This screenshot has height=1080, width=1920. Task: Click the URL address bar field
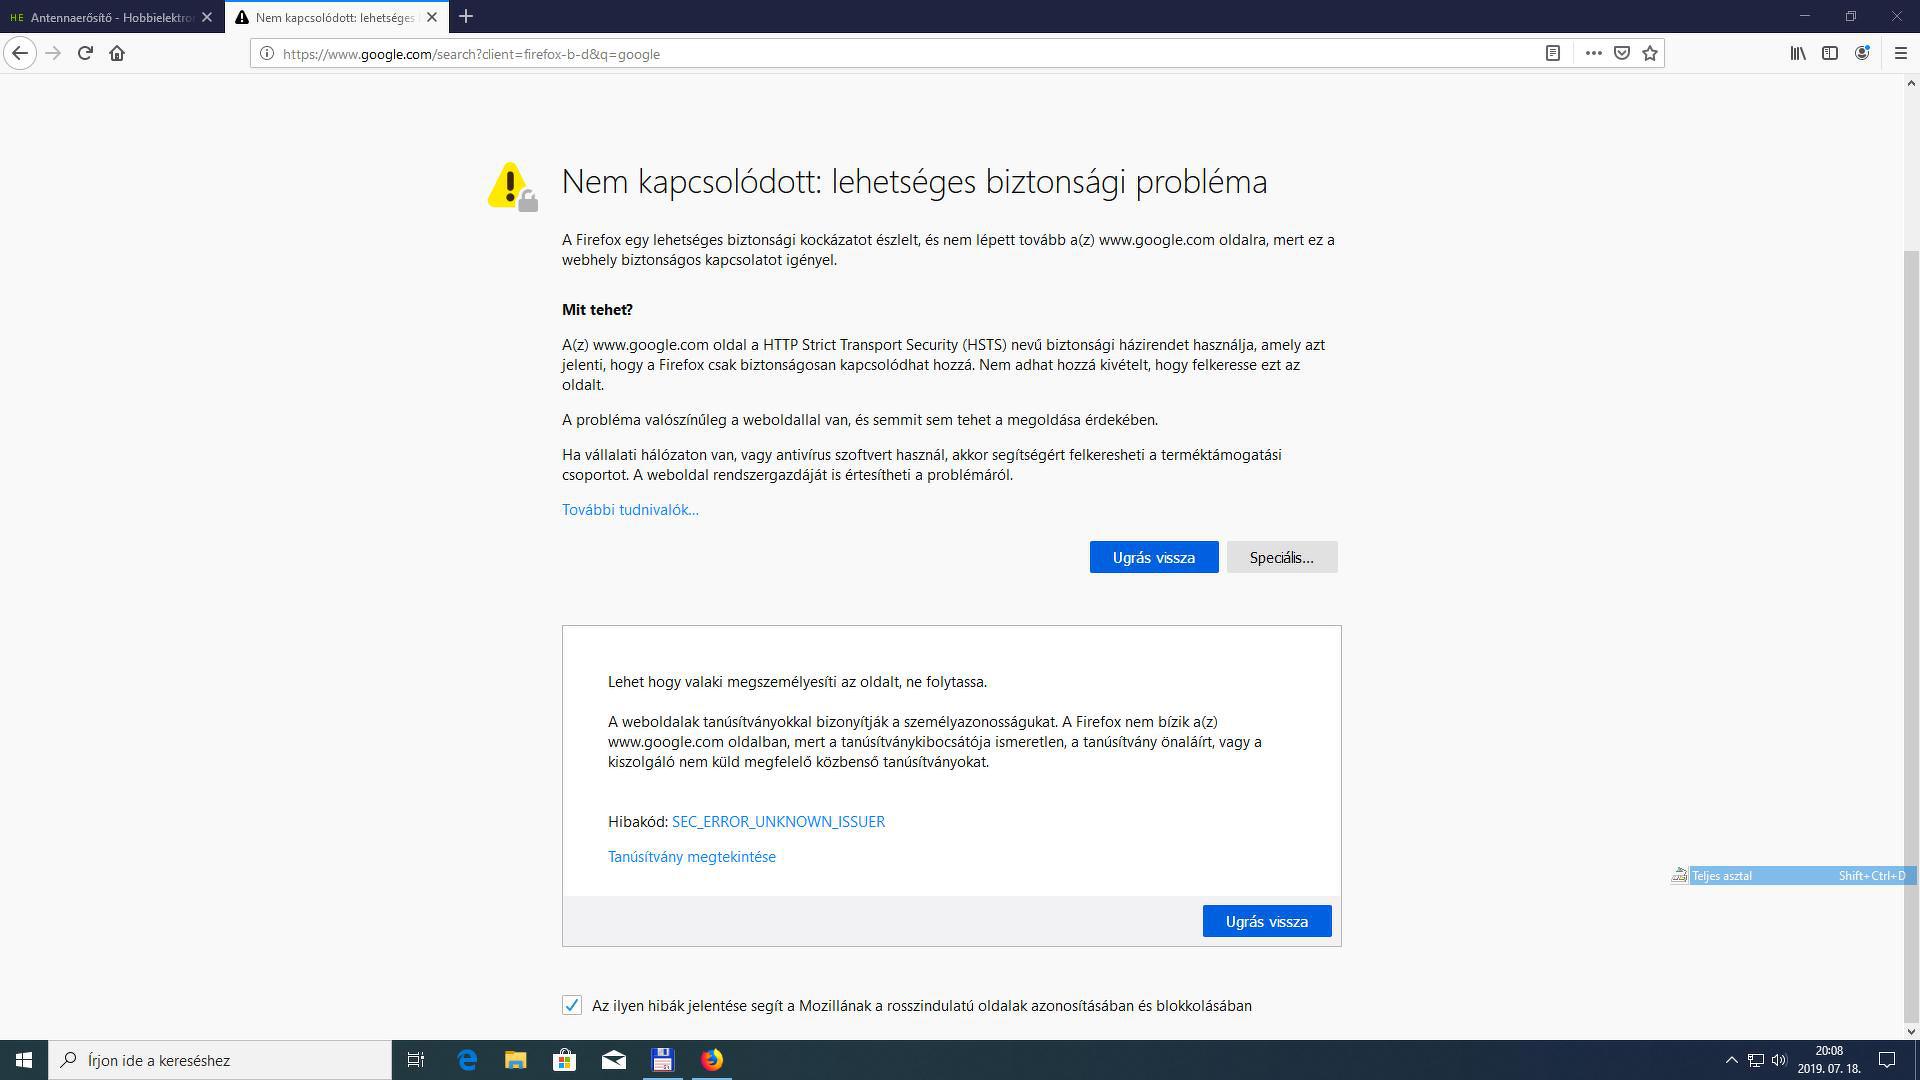pos(900,54)
